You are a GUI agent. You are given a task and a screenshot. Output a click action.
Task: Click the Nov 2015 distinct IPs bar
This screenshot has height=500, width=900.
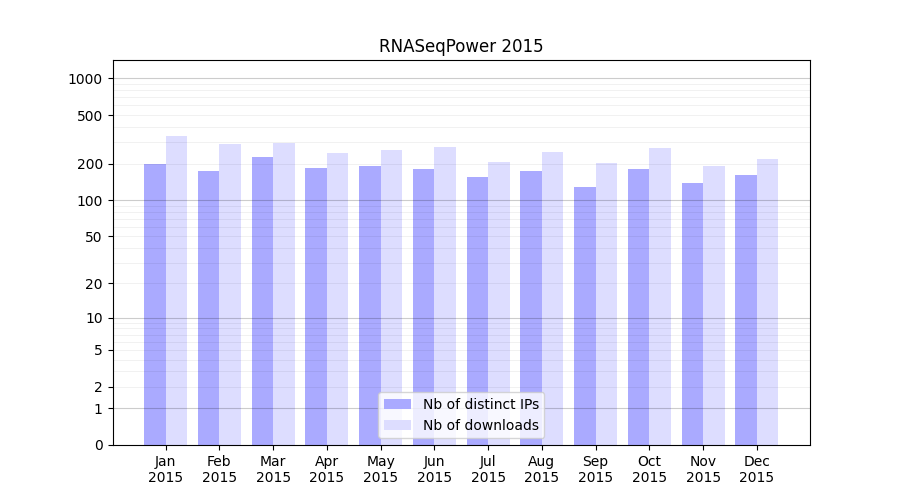tap(692, 313)
